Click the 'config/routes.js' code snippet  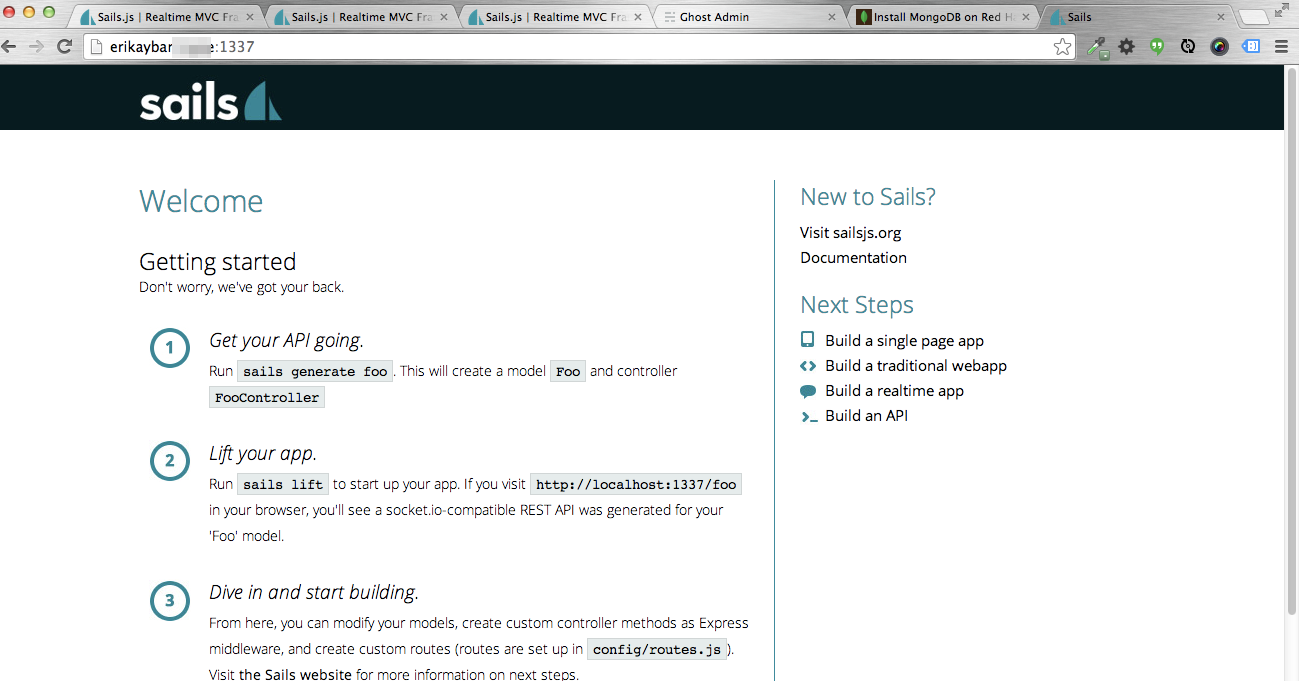tap(657, 649)
